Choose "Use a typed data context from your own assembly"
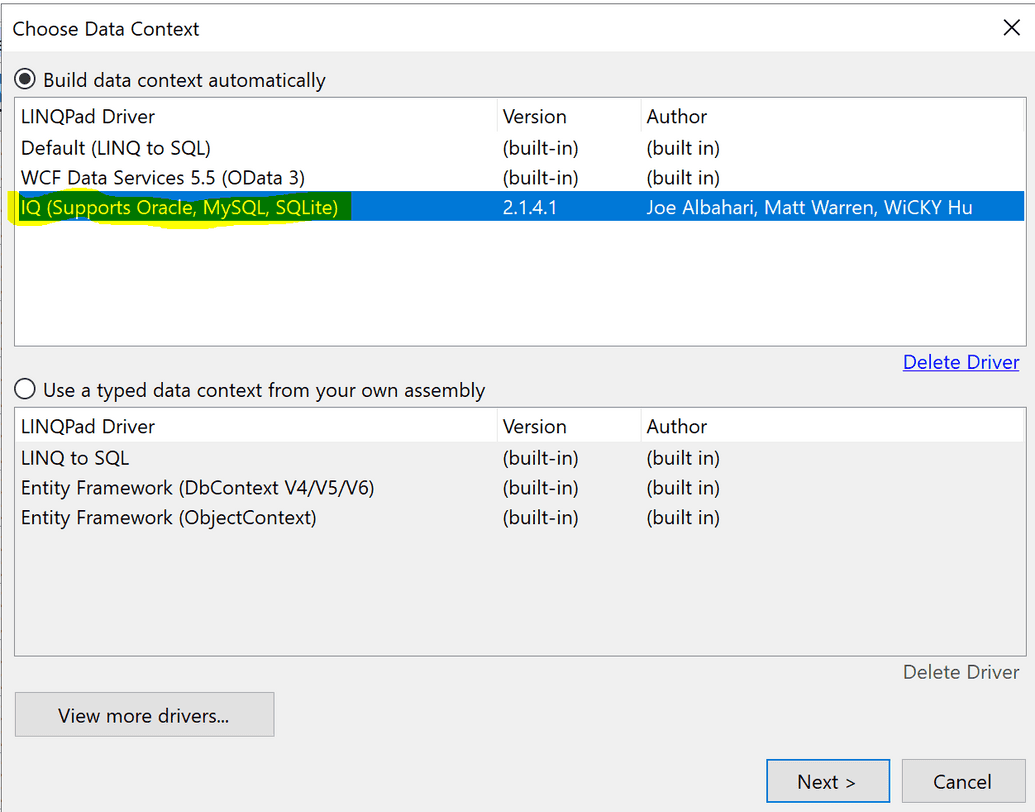1035x812 pixels. pyautogui.click(x=25, y=390)
